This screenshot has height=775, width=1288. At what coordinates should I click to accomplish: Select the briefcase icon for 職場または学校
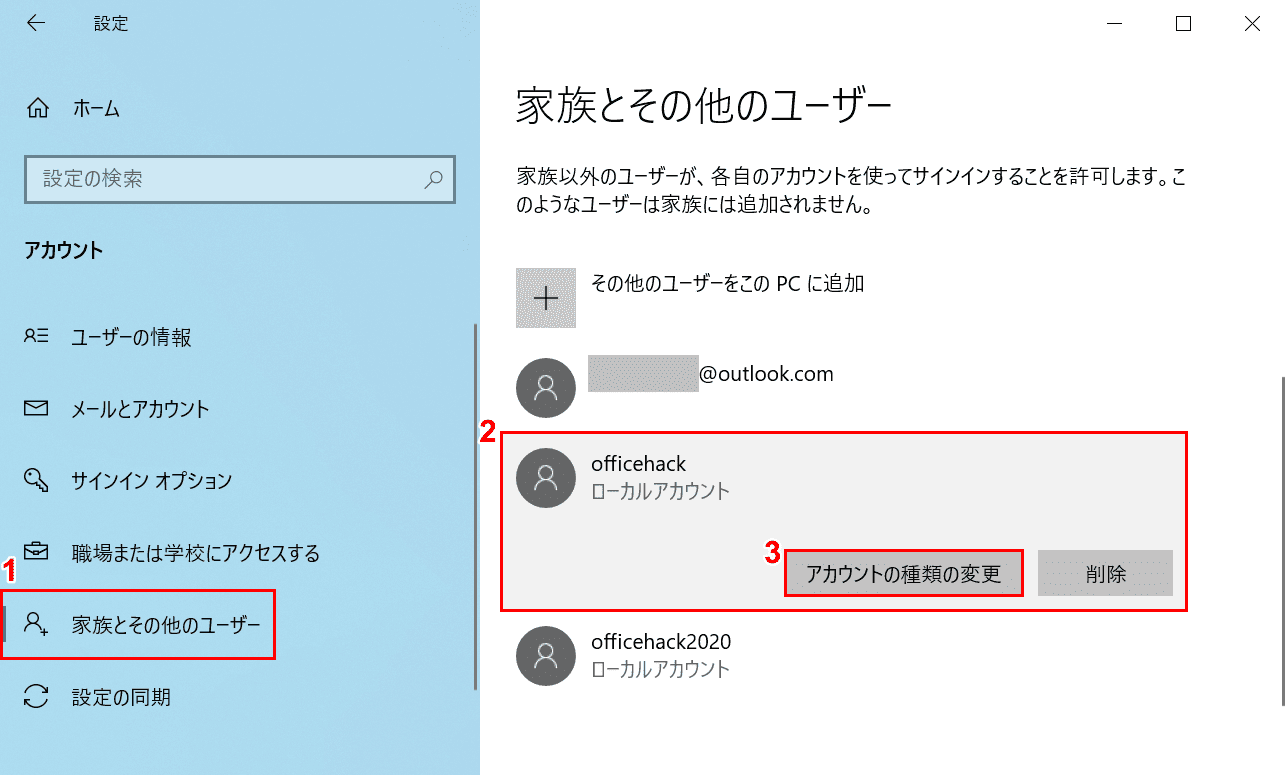36,552
